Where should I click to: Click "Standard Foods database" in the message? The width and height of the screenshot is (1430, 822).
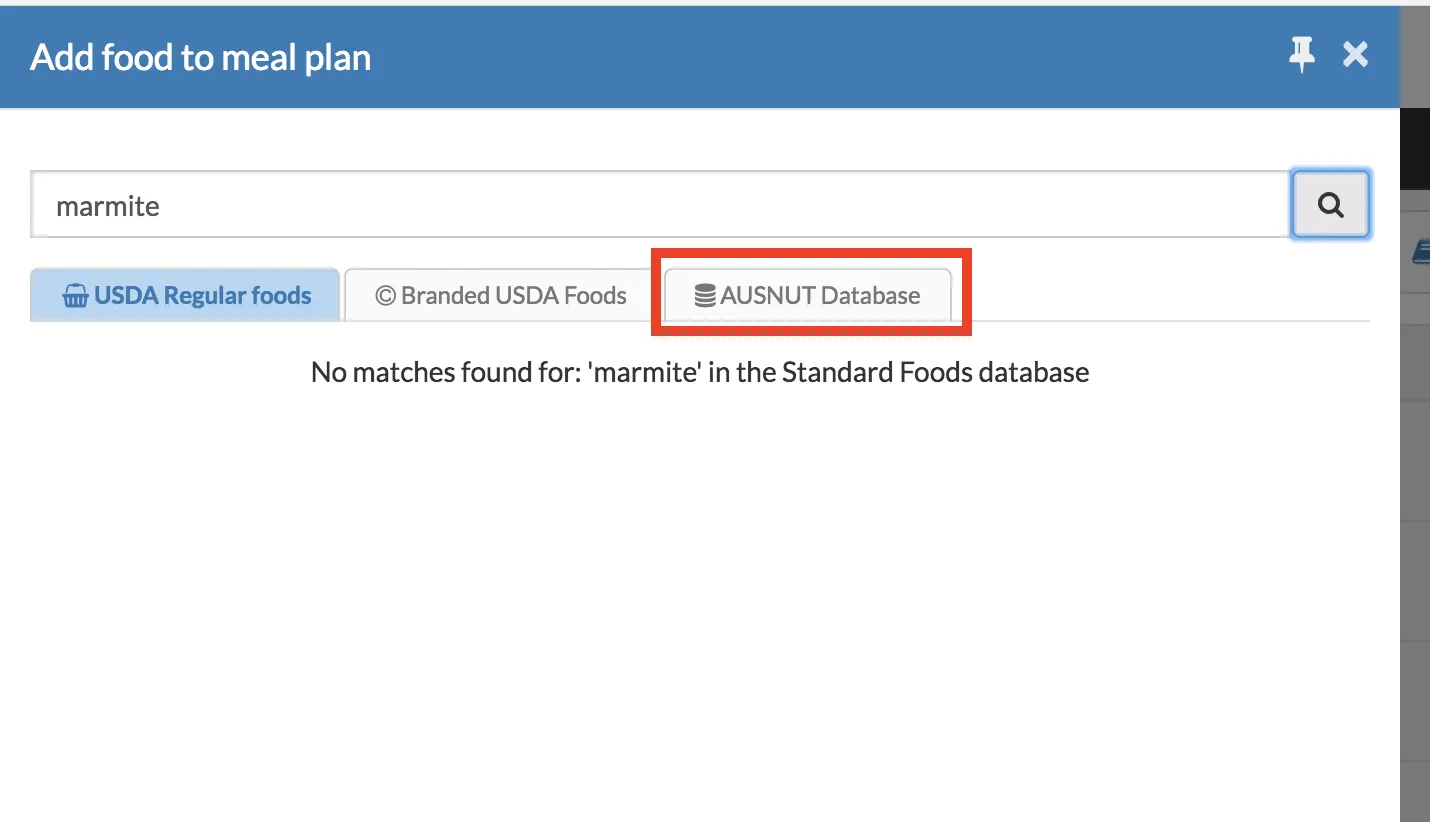[935, 373]
